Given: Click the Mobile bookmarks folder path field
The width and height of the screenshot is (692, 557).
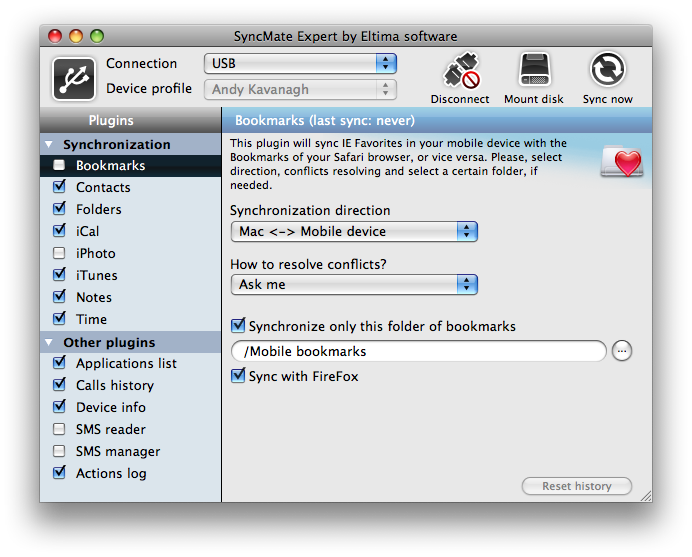Looking at the screenshot, I should [418, 351].
